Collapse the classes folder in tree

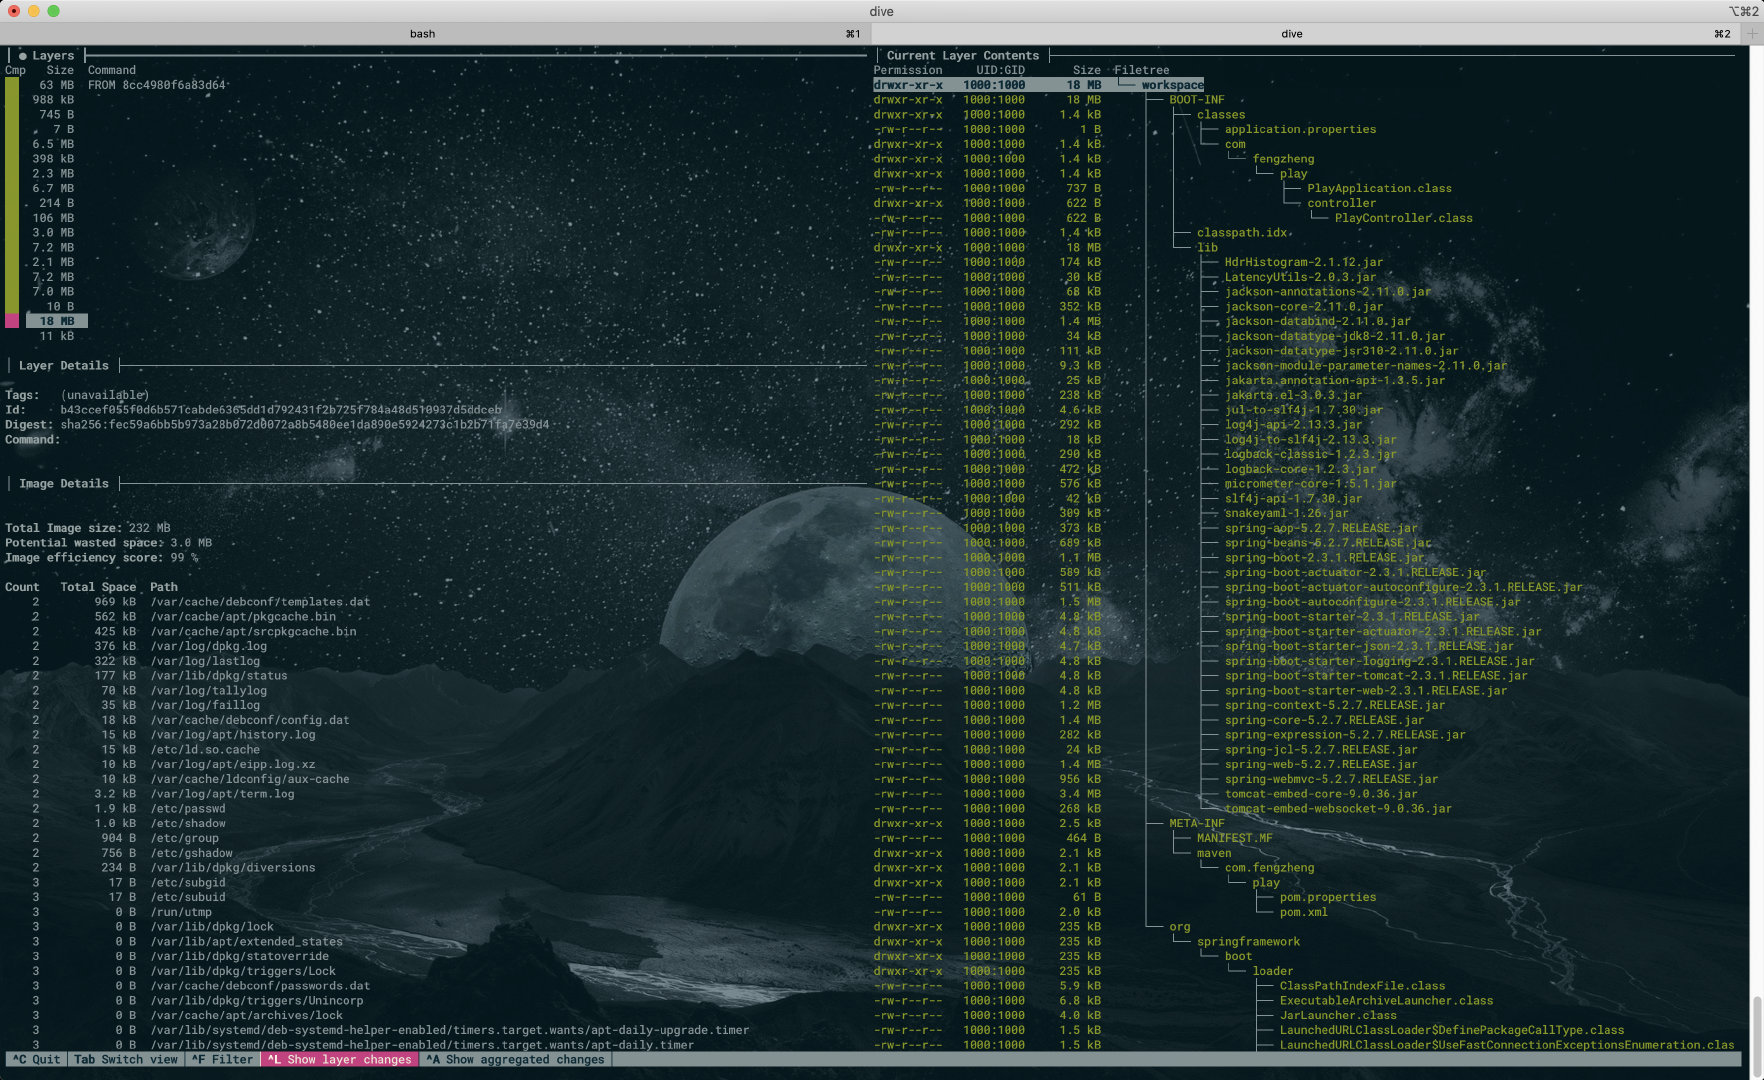(x=1221, y=115)
